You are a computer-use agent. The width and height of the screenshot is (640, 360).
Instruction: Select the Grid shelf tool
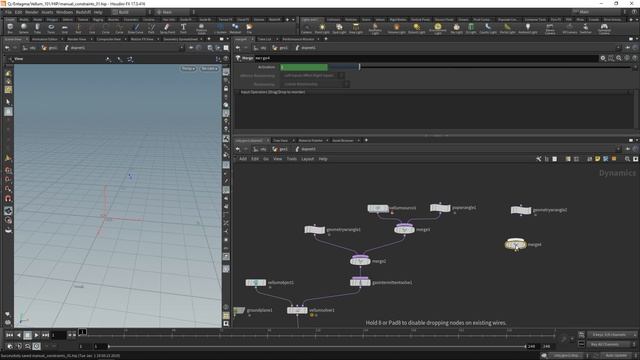coord(64,28)
